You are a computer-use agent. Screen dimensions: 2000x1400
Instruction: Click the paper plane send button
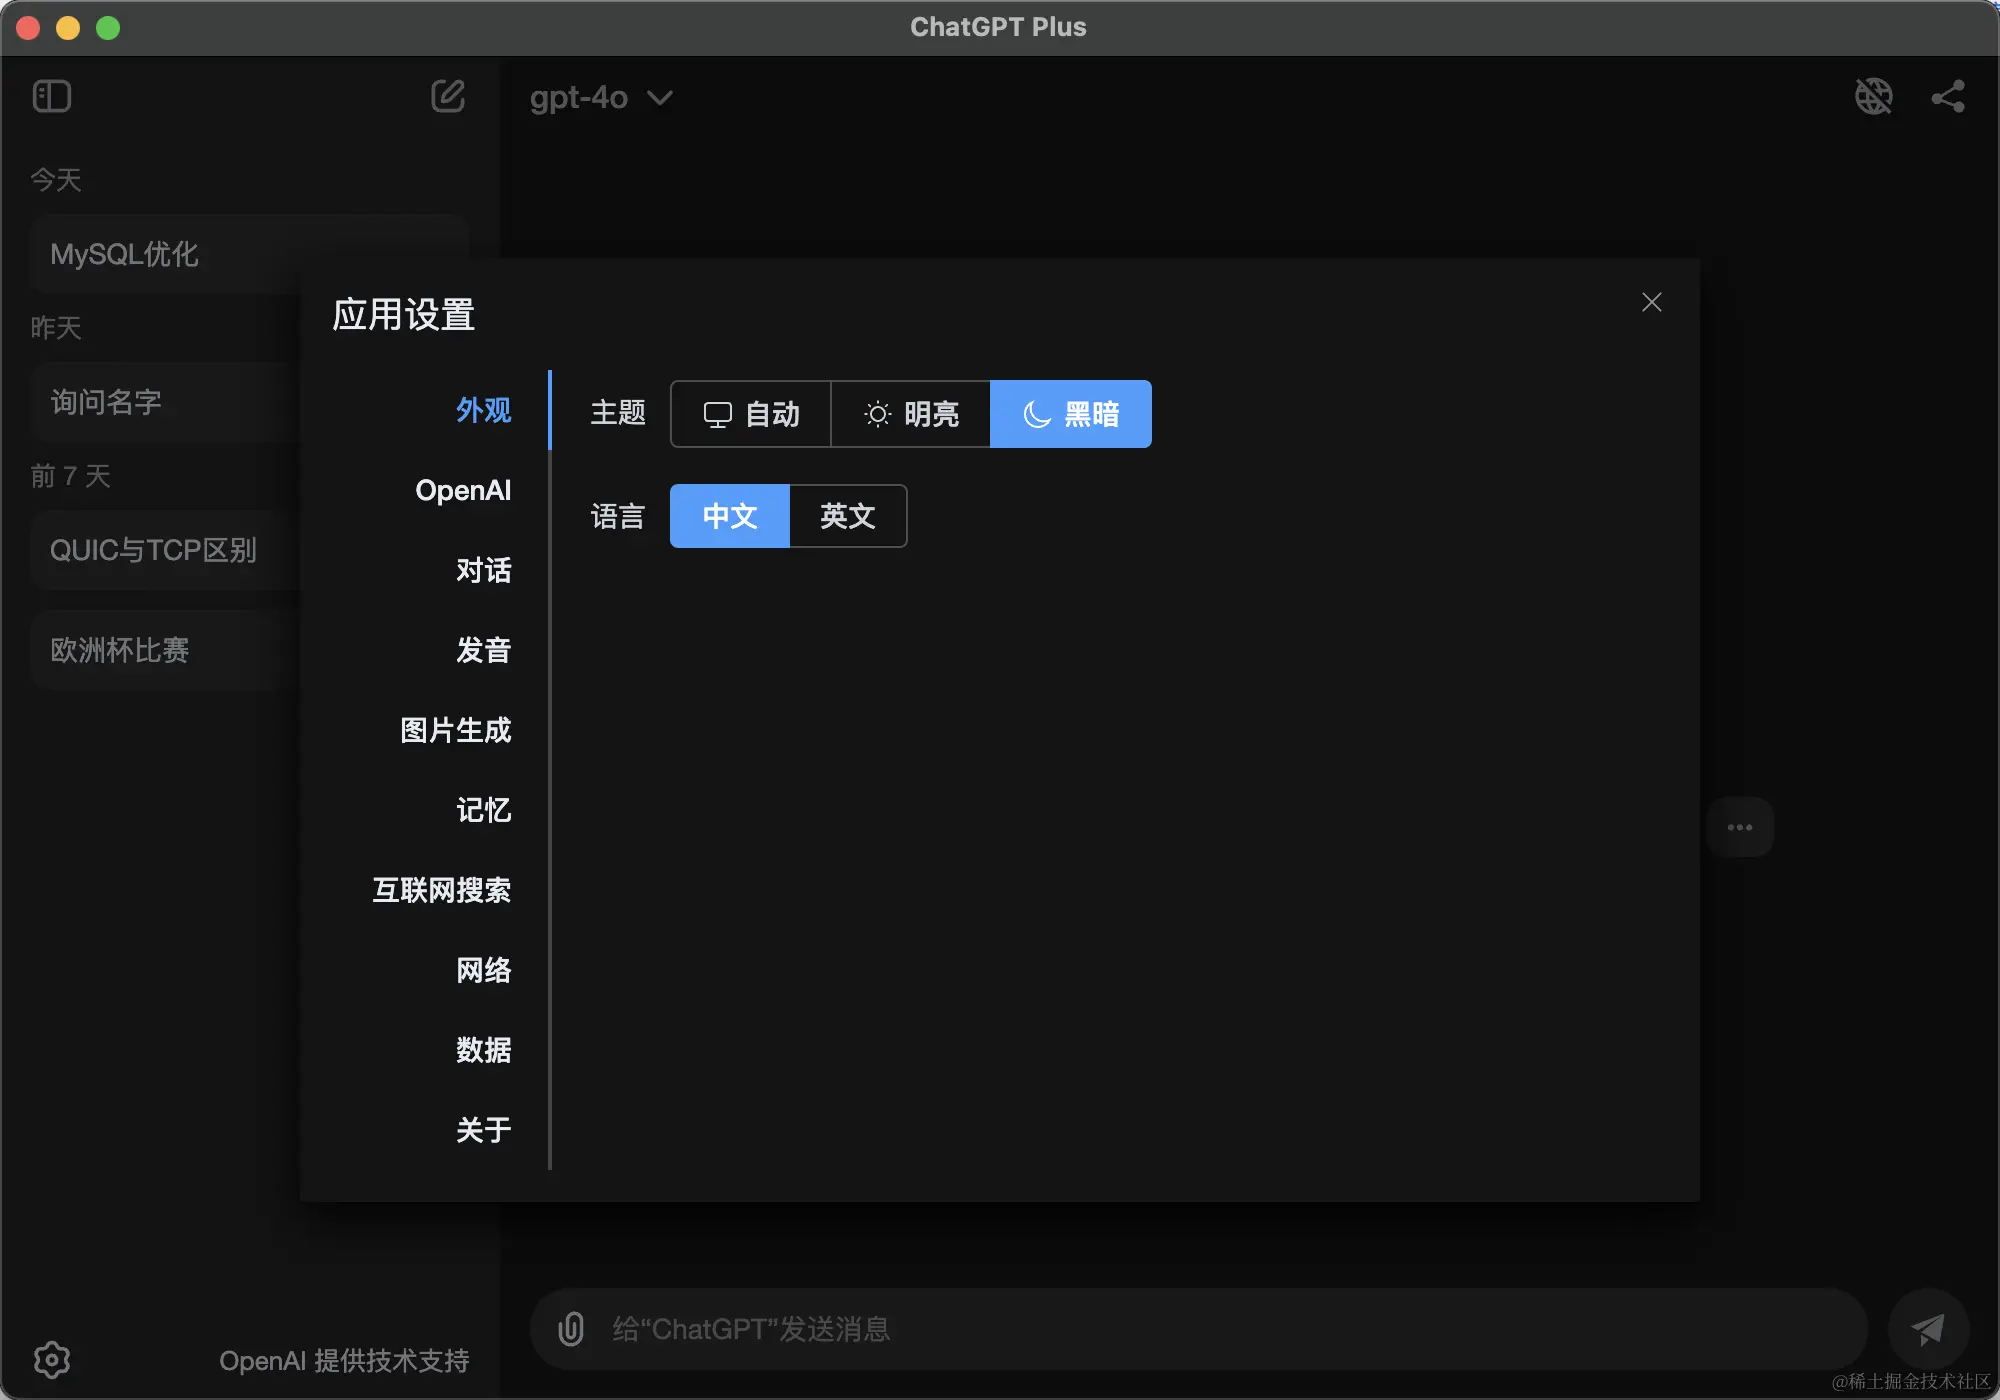point(1927,1329)
